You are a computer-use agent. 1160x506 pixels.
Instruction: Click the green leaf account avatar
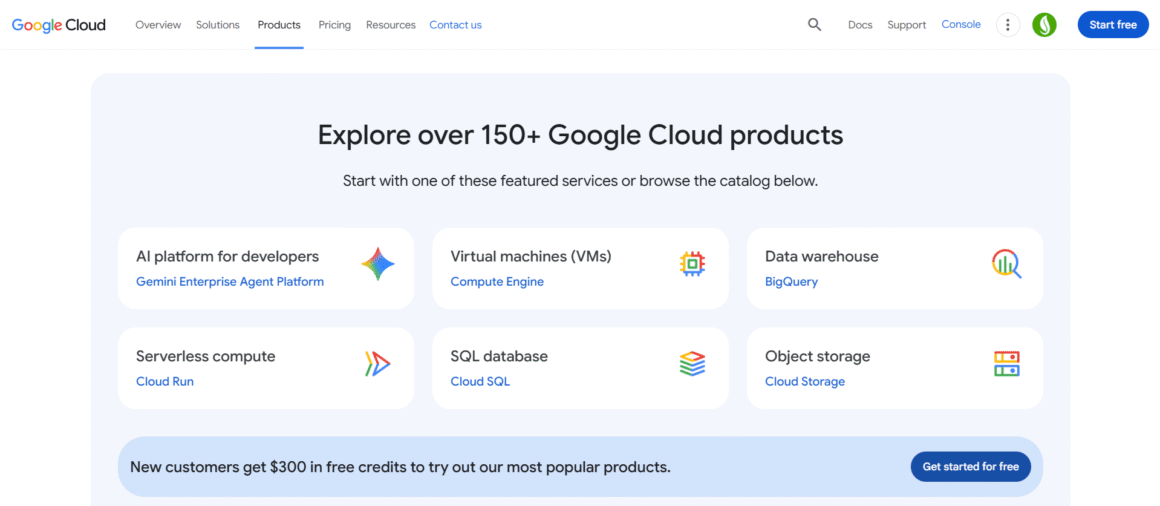tap(1045, 25)
